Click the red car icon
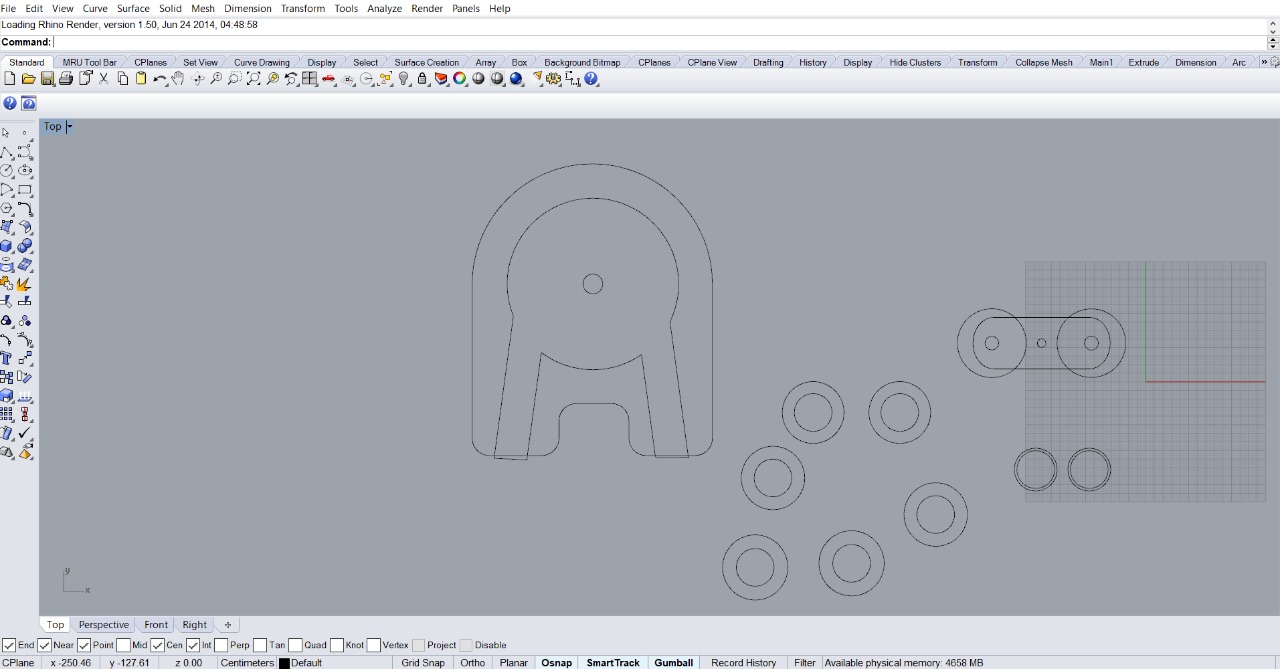The height and width of the screenshot is (669, 1280). [x=329, y=79]
